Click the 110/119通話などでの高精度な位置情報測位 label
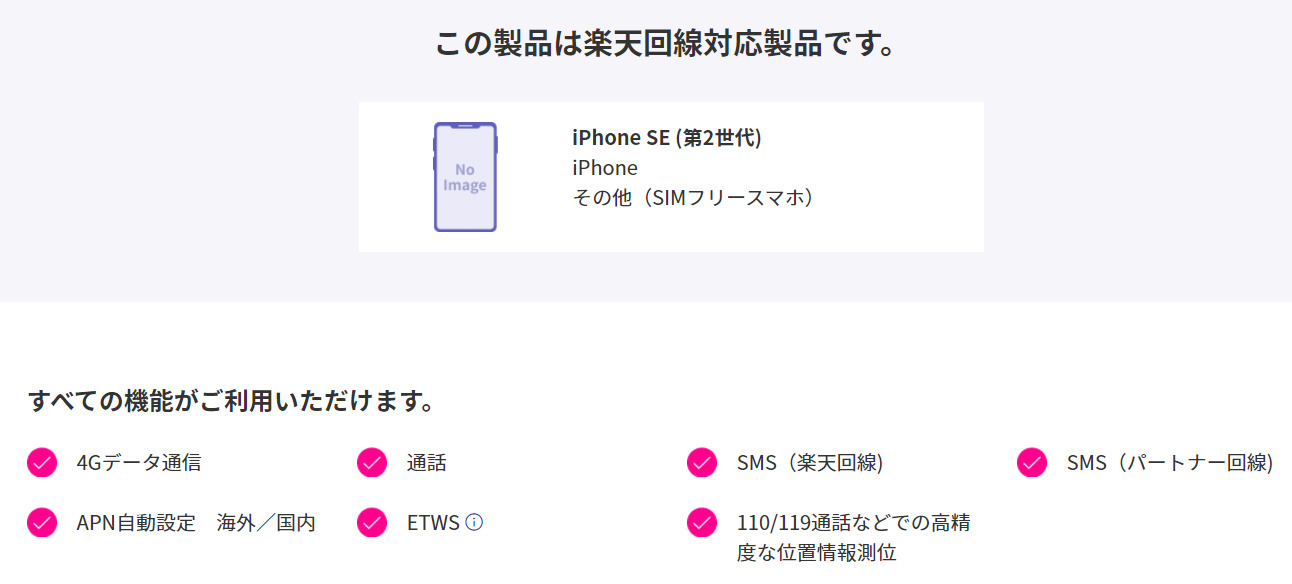Screen dimensions: 1292x584 tap(853, 537)
